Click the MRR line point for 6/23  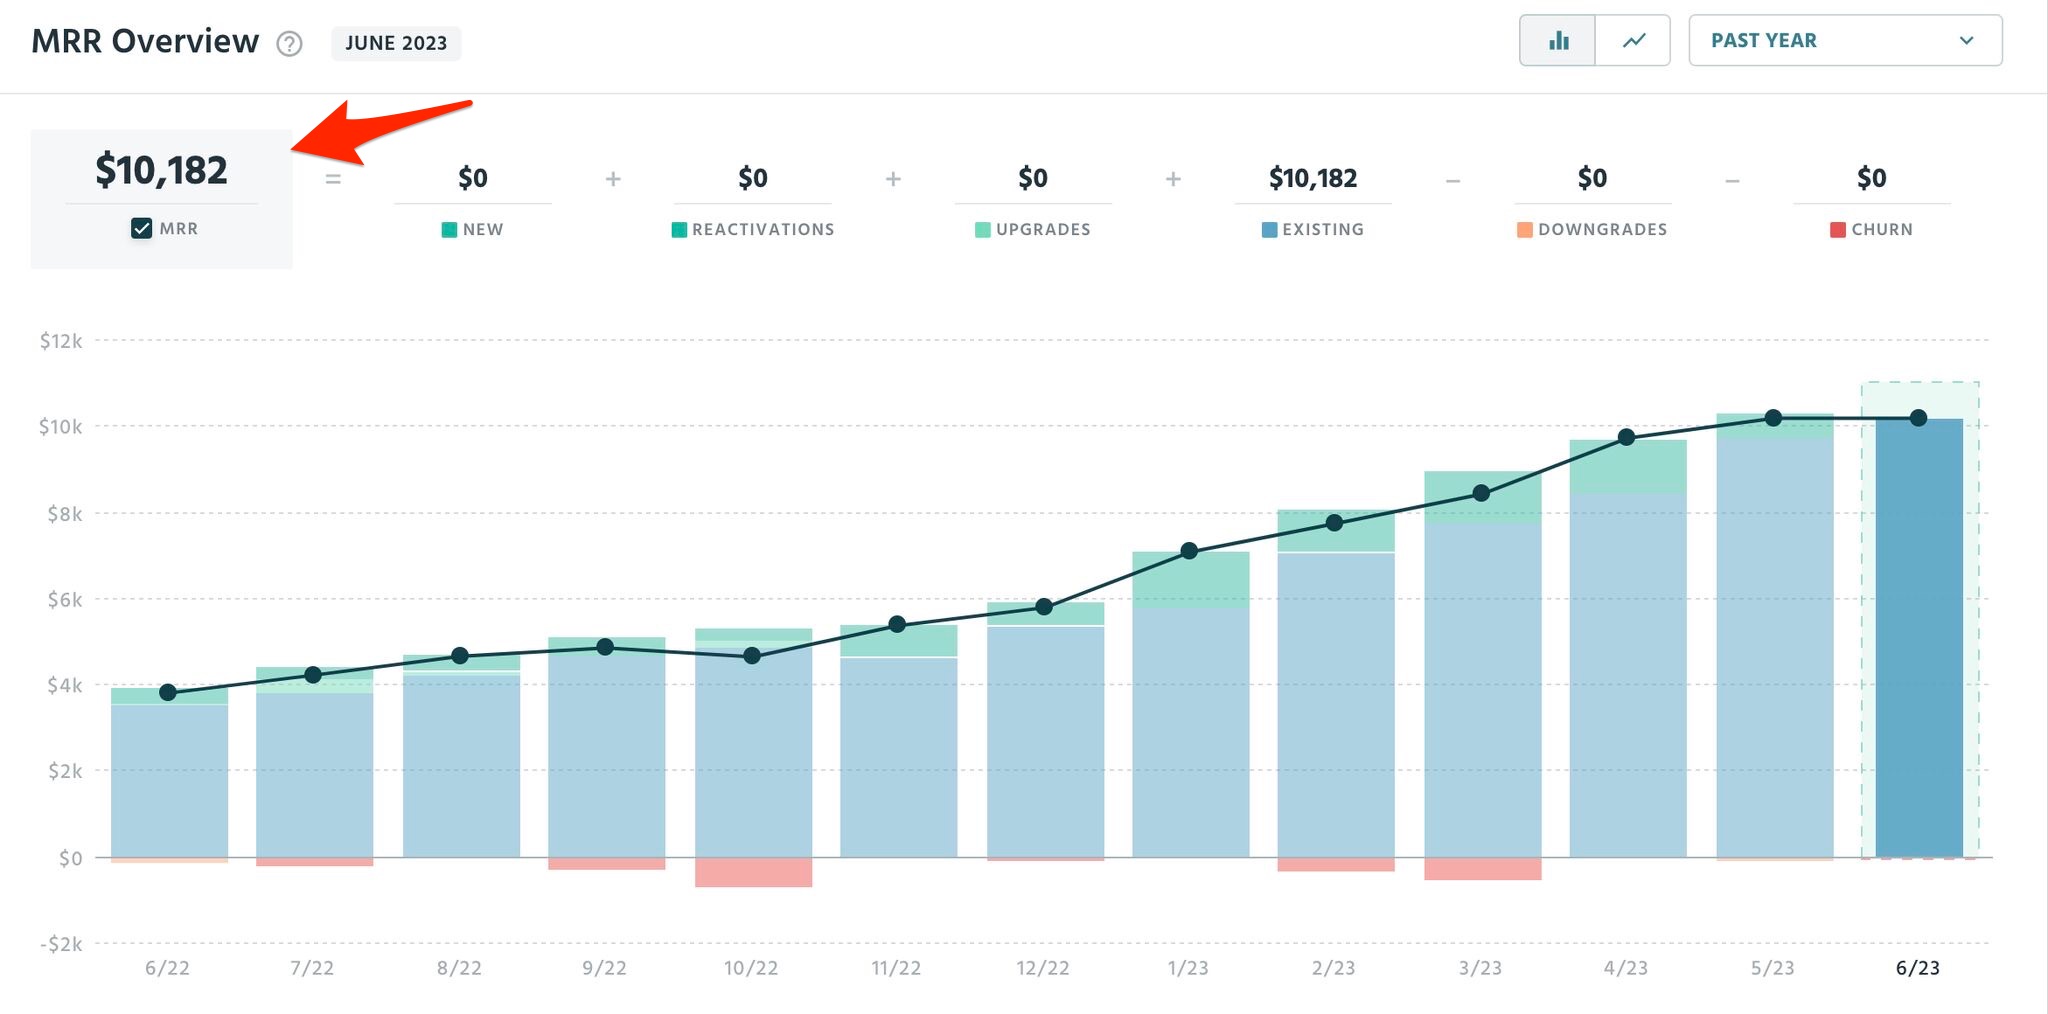1918,418
